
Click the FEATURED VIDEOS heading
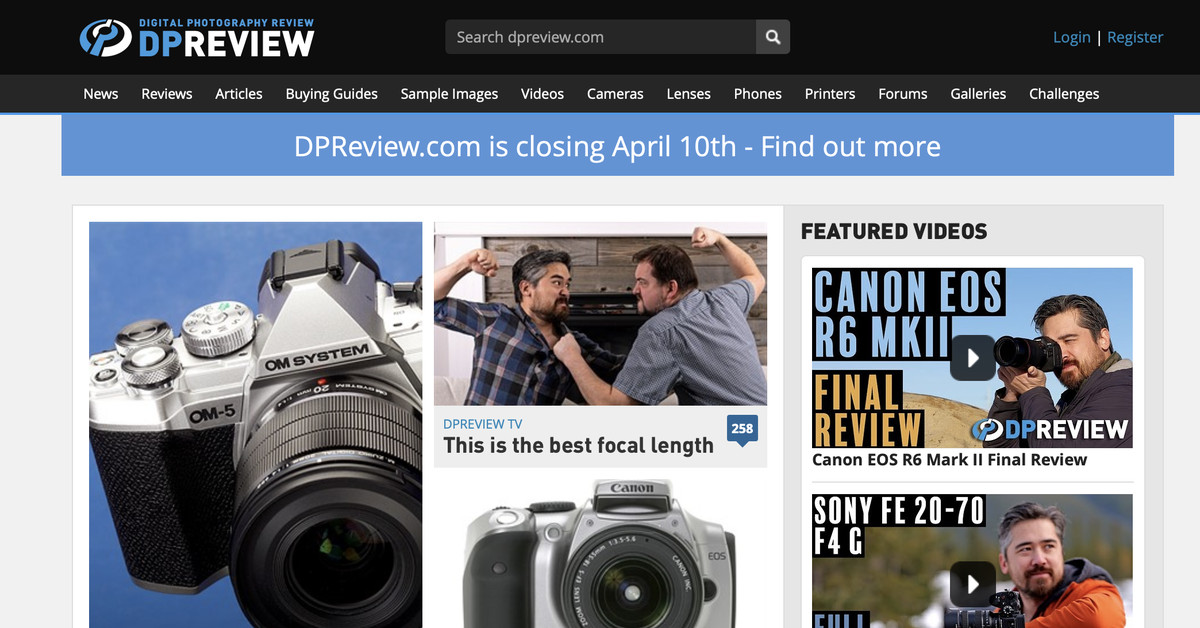pos(894,231)
